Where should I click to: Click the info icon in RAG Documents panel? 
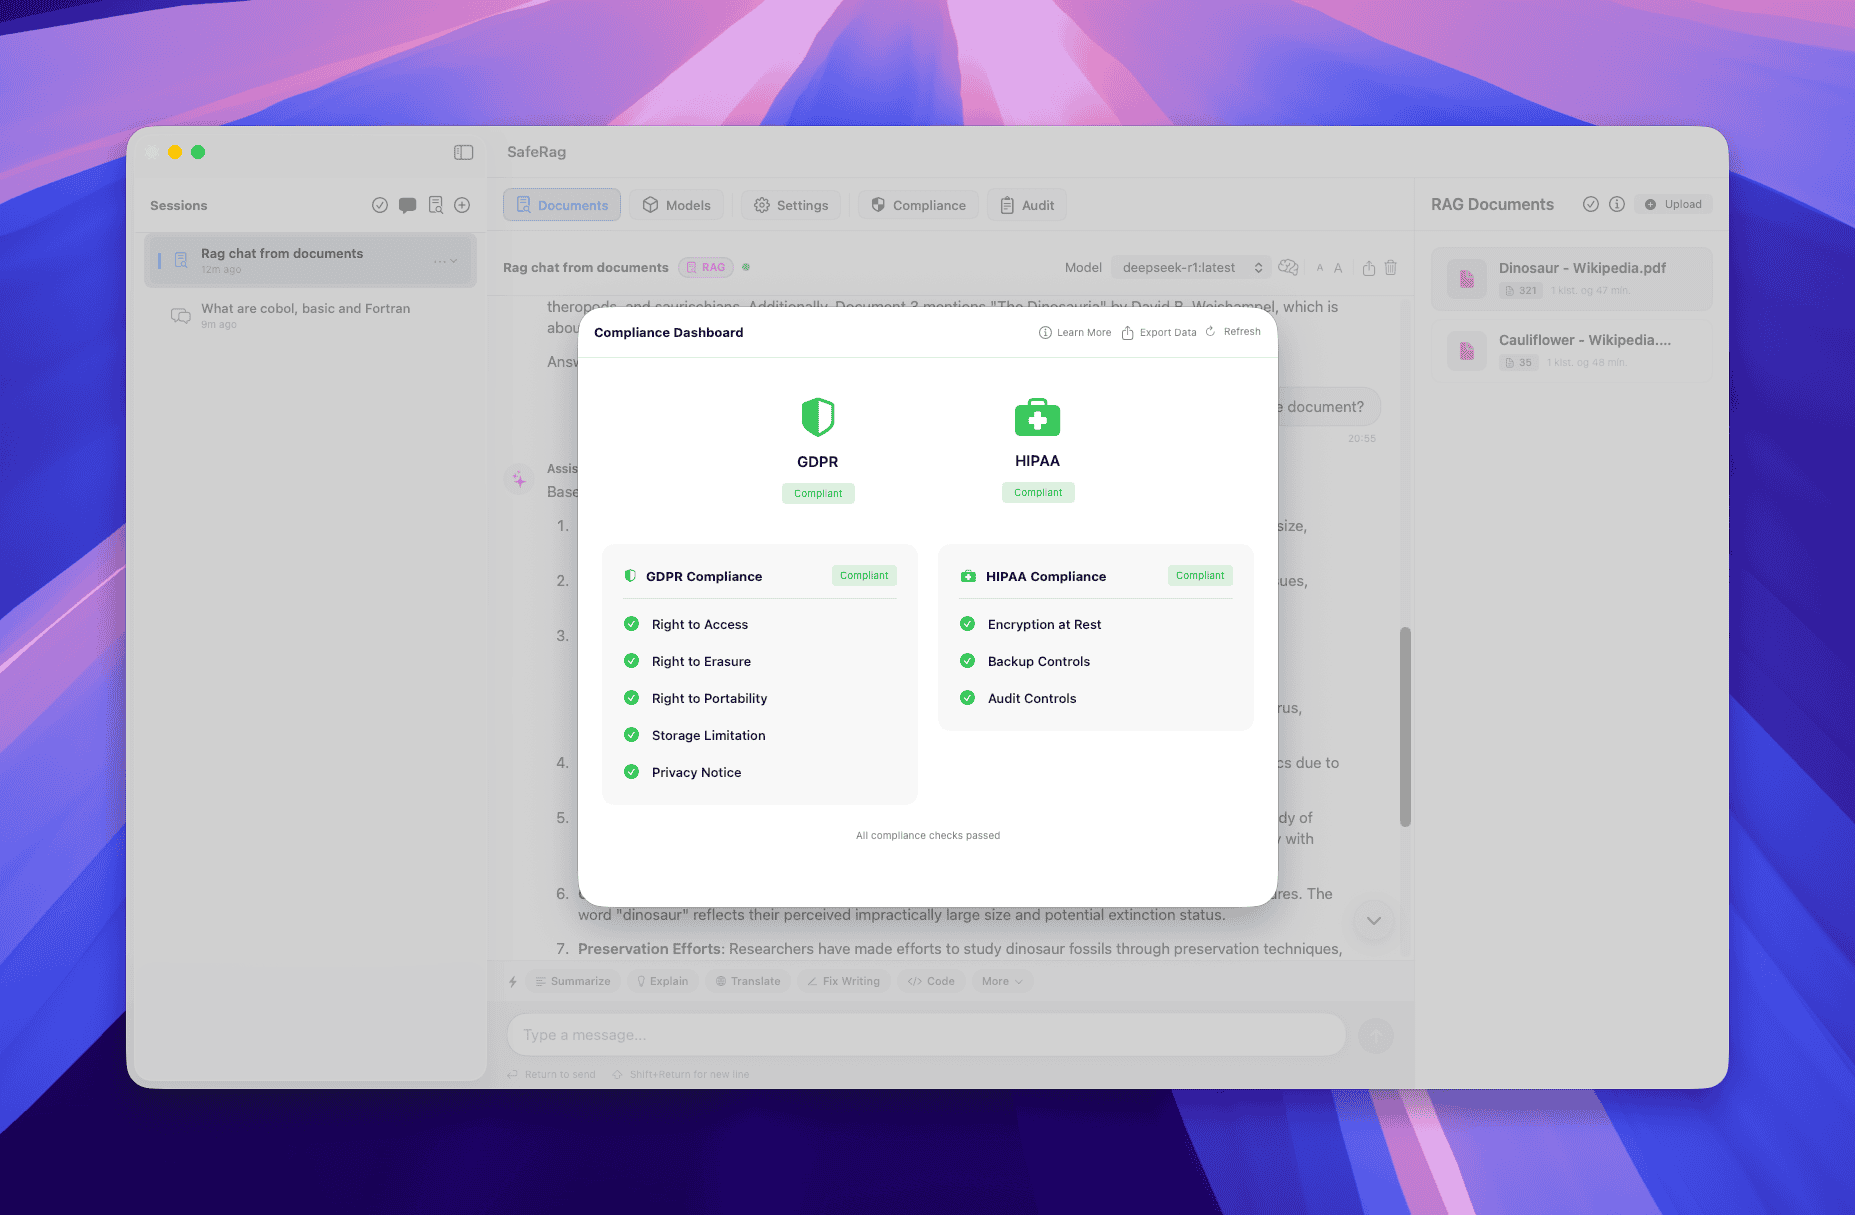click(x=1616, y=203)
